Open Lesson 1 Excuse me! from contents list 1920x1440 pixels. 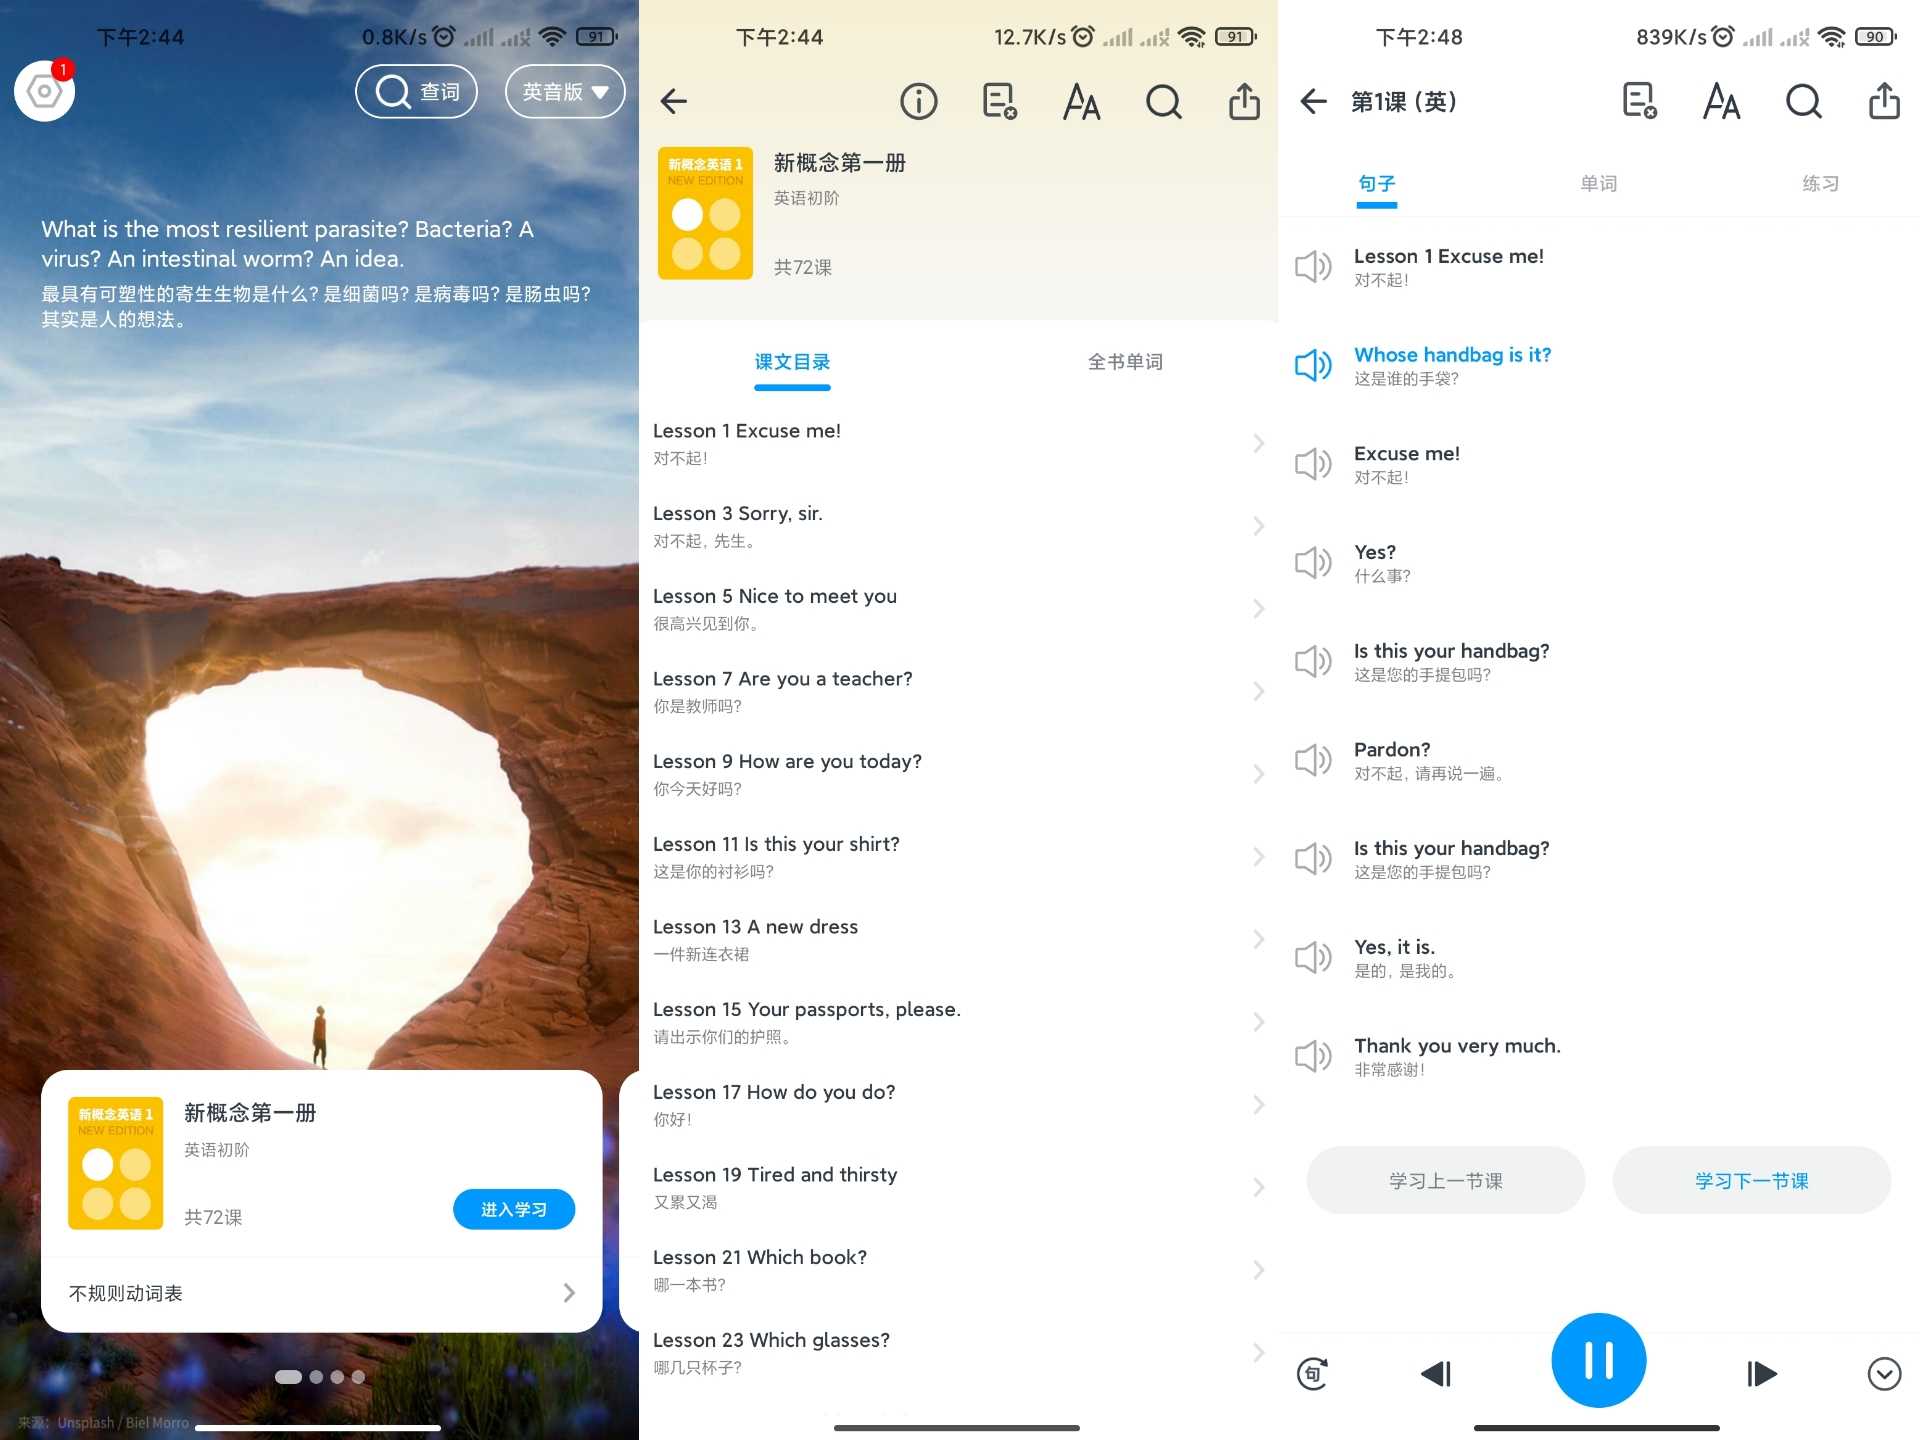pyautogui.click(x=958, y=443)
